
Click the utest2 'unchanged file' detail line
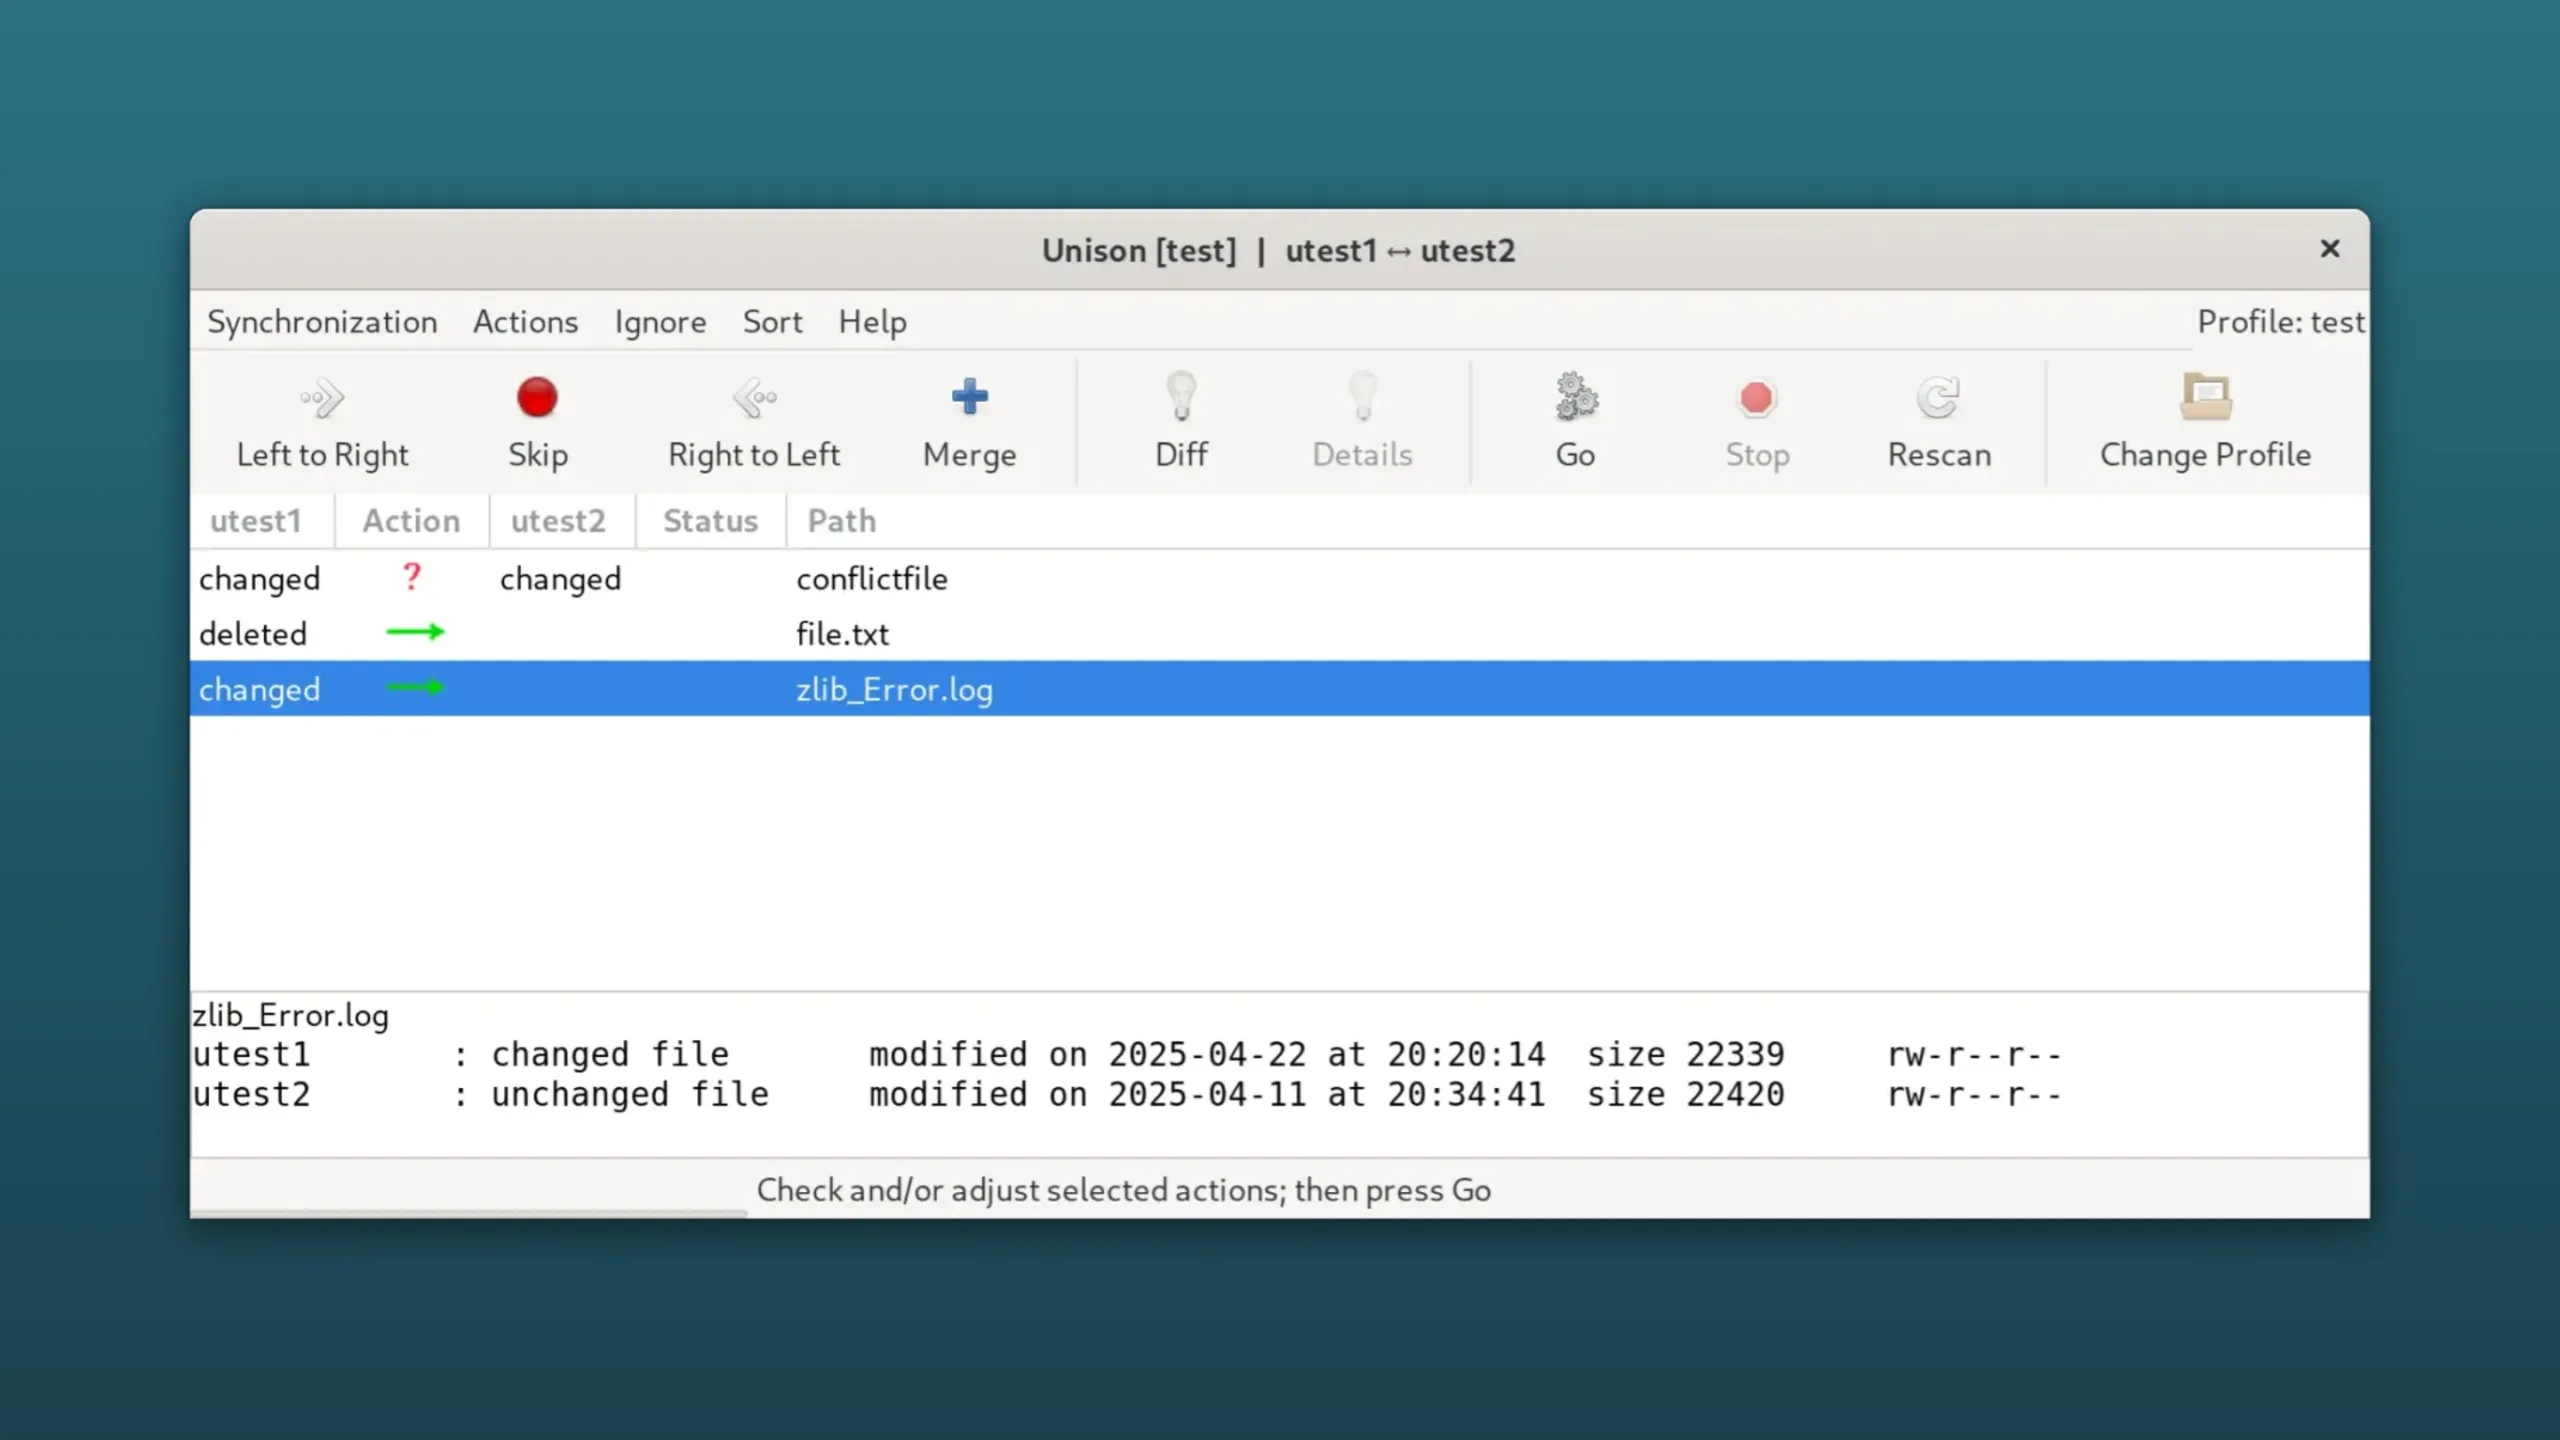(x=1126, y=1095)
